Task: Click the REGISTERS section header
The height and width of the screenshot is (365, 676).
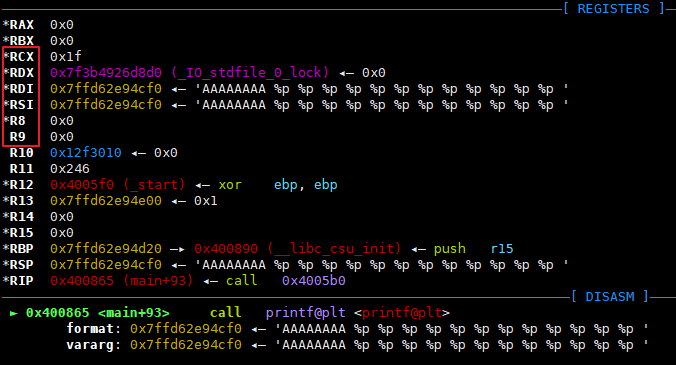Action: click(x=614, y=9)
